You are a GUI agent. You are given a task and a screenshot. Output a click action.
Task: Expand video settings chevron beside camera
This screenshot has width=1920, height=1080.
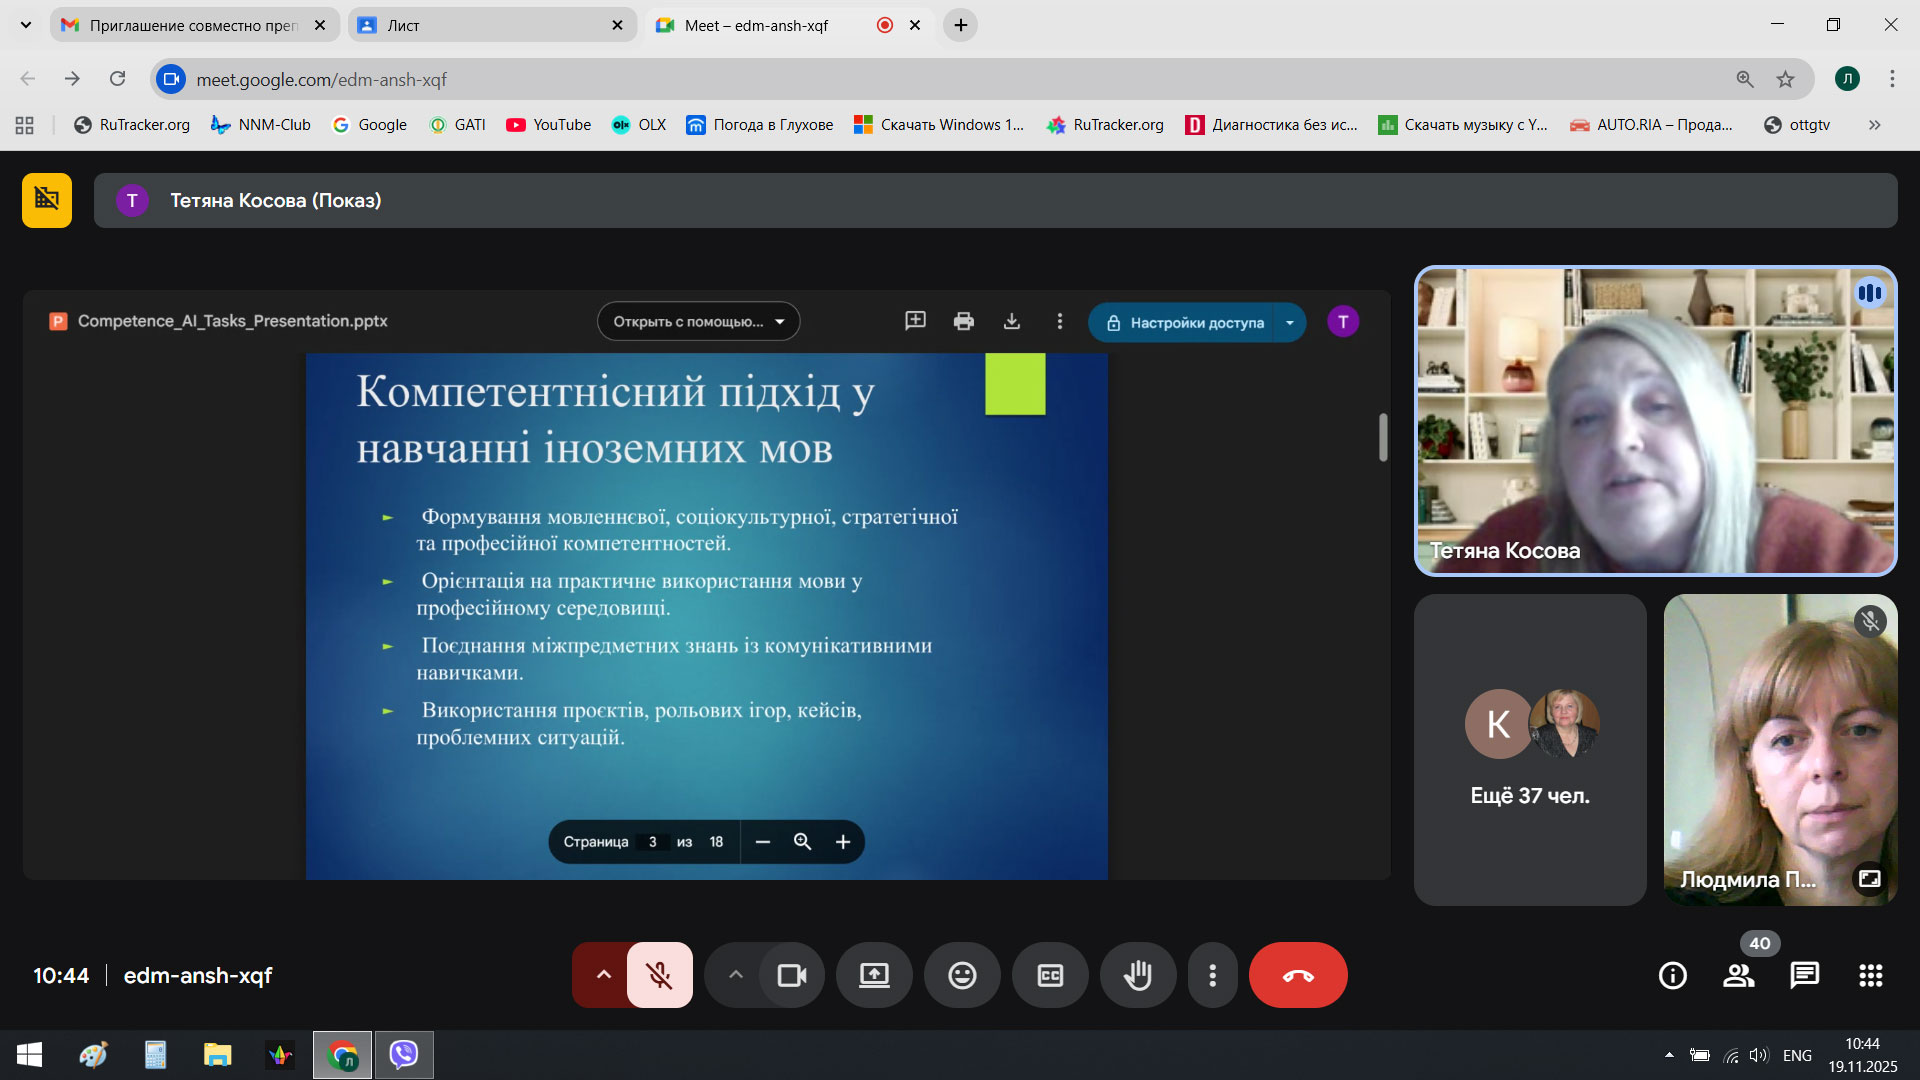736,975
